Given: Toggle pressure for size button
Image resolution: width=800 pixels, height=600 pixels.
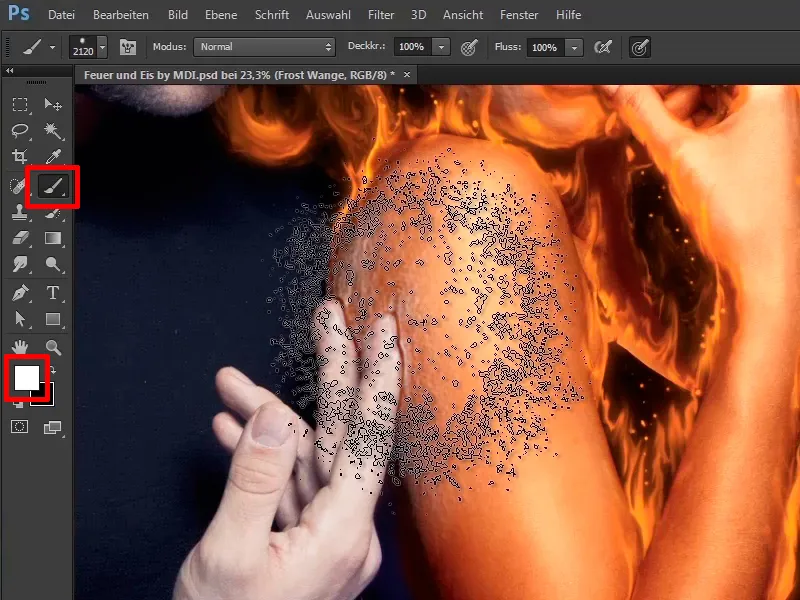Looking at the screenshot, I should tap(640, 47).
